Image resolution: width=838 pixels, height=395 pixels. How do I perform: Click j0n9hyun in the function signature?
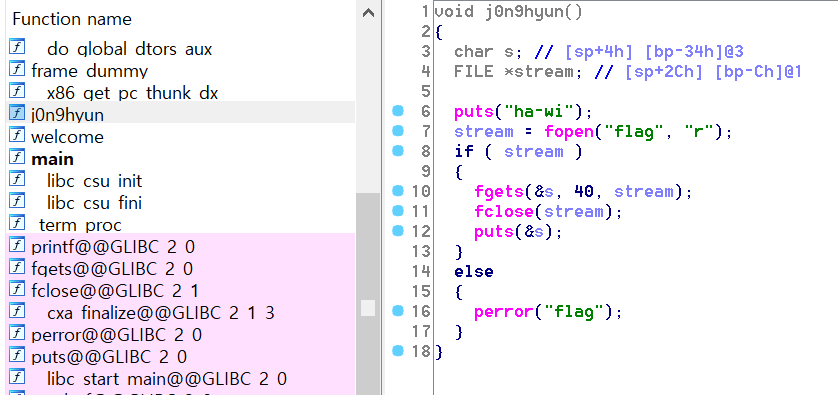(524, 12)
